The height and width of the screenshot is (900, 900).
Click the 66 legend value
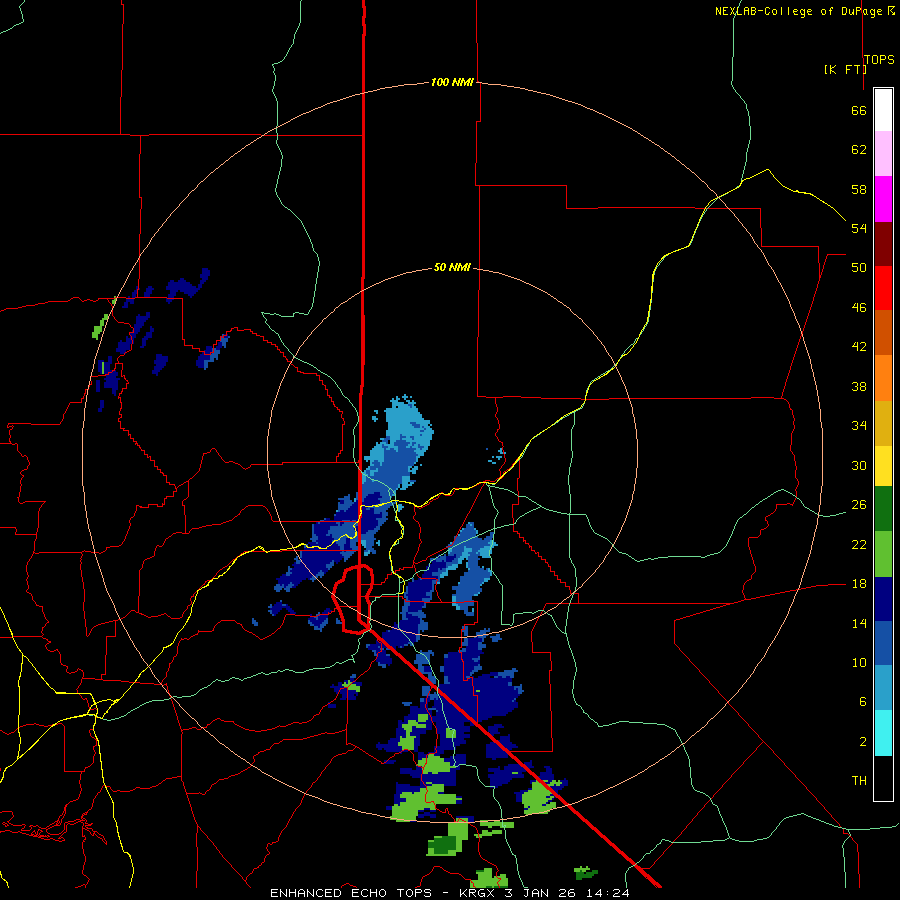tap(859, 110)
